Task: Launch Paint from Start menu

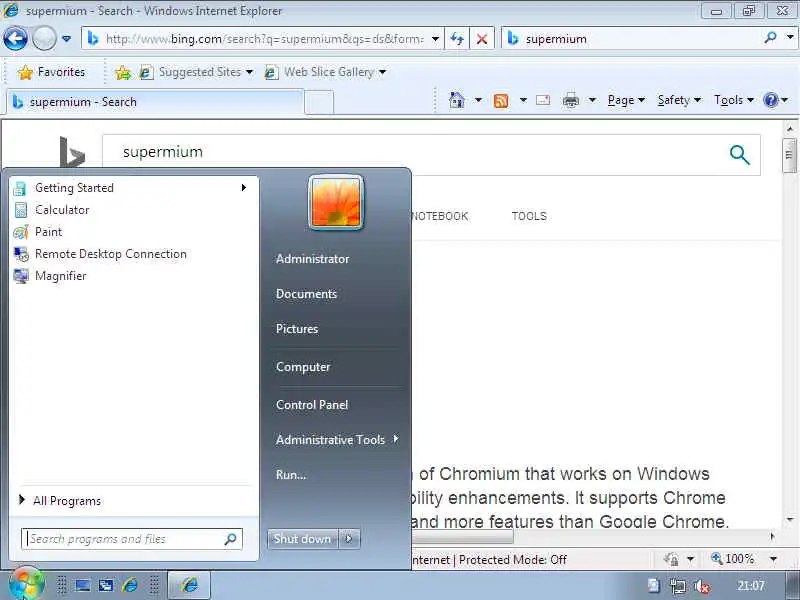Action: 134,232
